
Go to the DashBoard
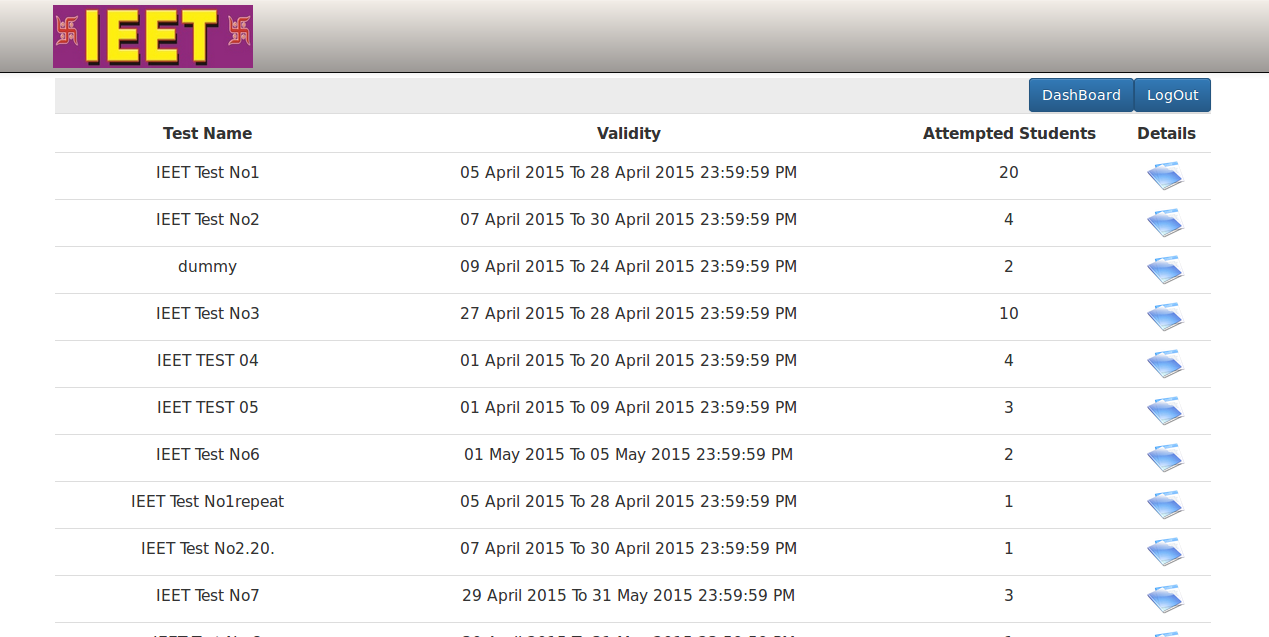point(1081,95)
